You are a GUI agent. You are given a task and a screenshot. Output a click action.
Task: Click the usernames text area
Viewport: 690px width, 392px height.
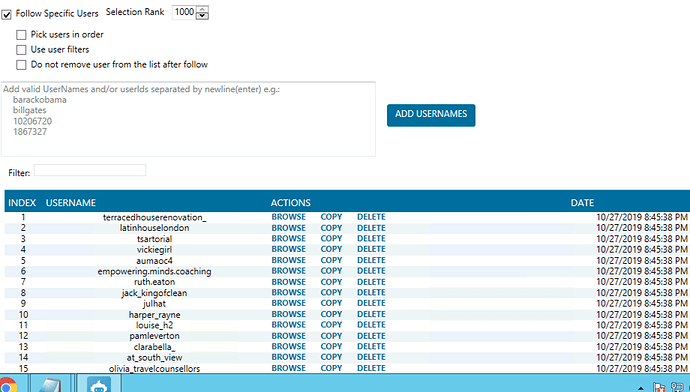coord(188,119)
